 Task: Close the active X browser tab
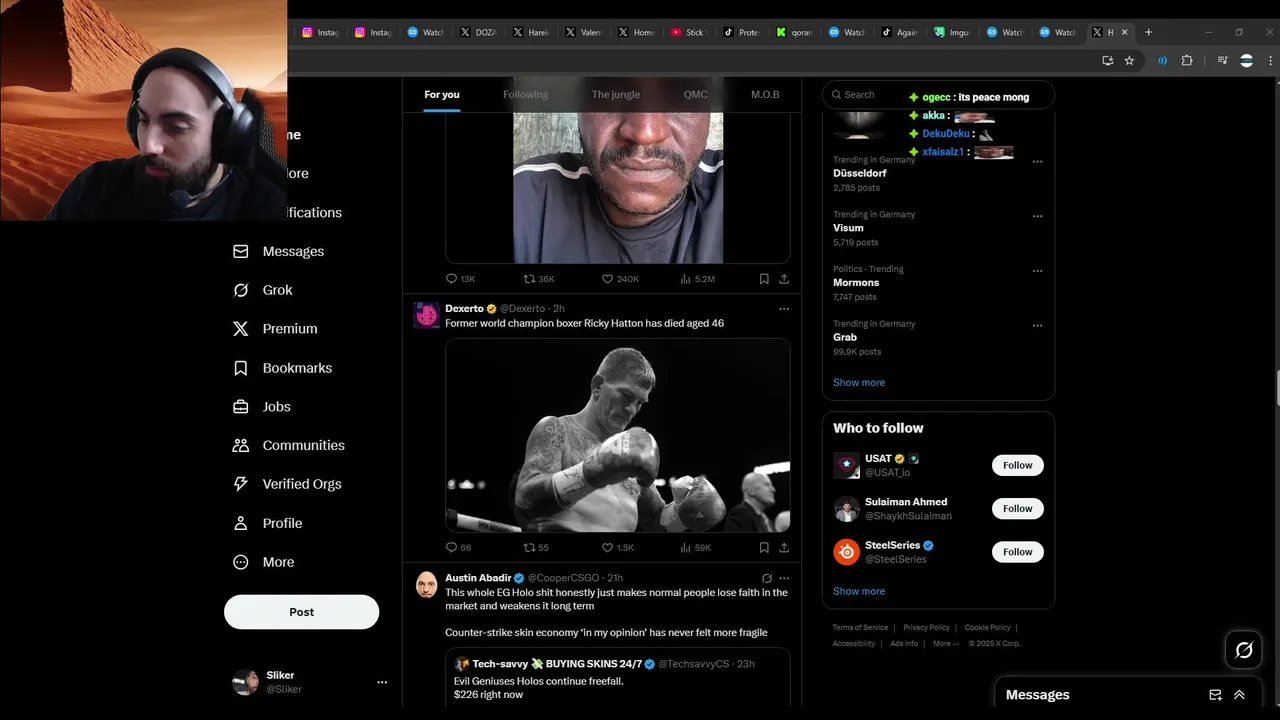pyautogui.click(x=1124, y=32)
